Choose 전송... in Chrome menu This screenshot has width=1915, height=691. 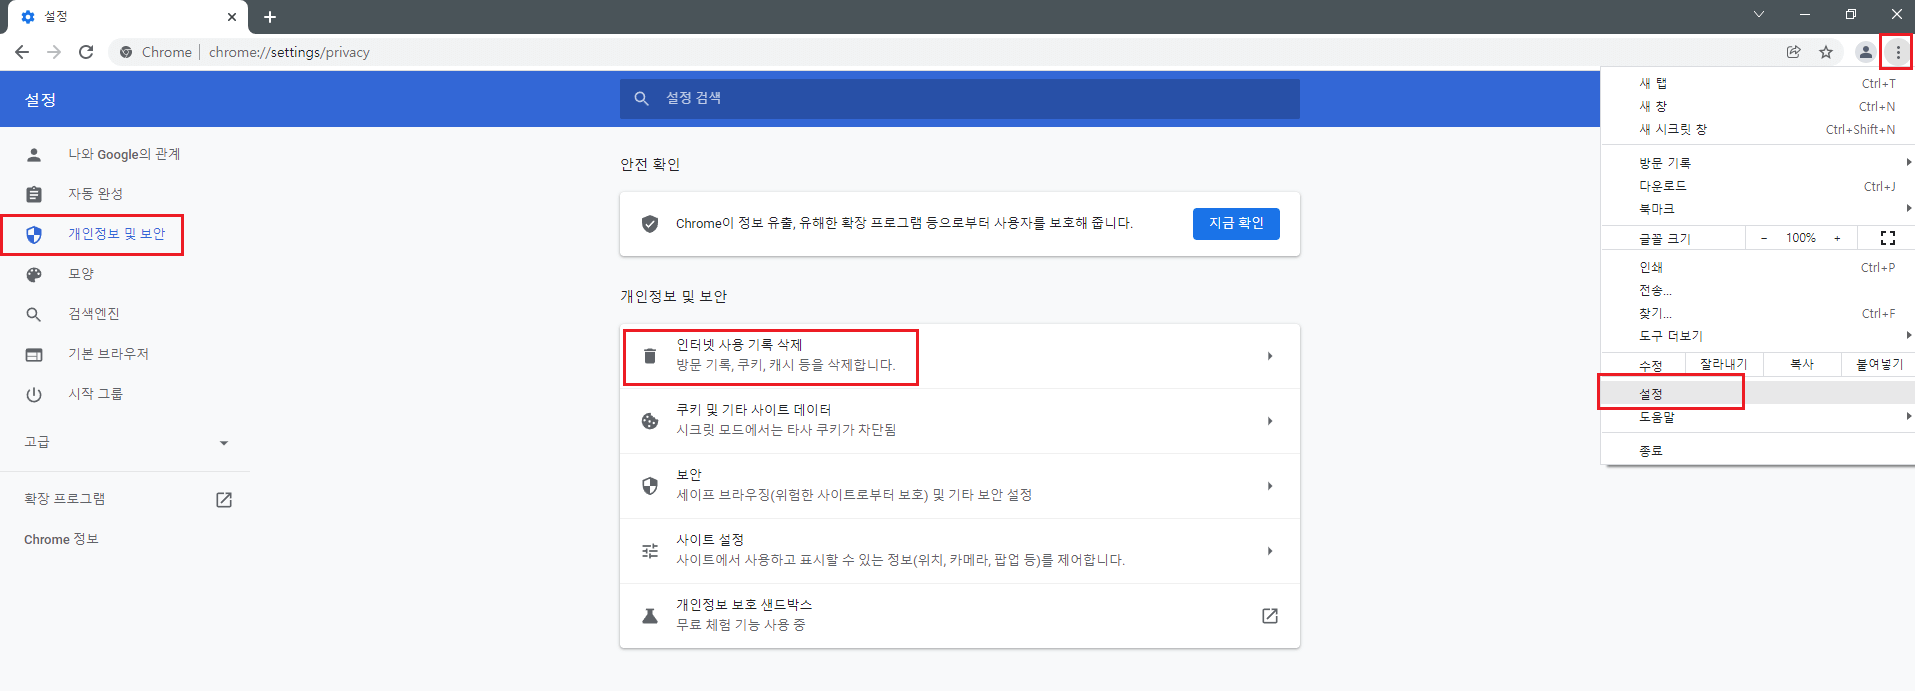point(1758,290)
